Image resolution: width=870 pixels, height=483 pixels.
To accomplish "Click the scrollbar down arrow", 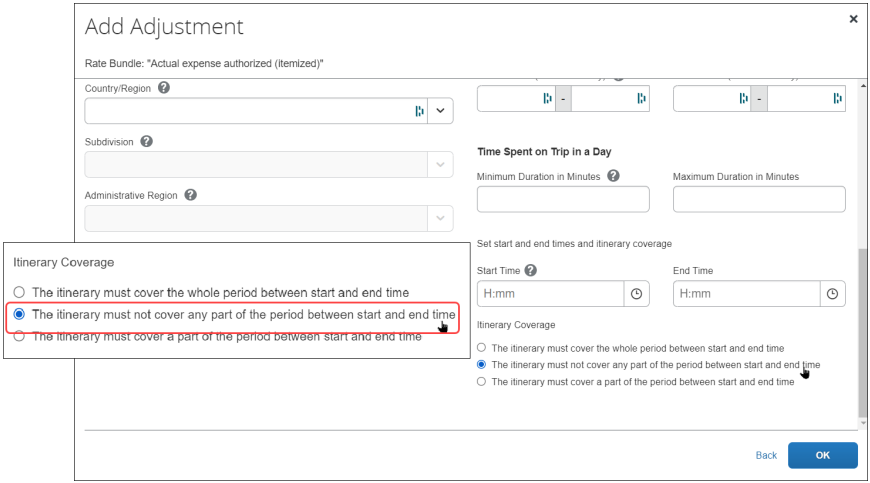I will 863,424.
